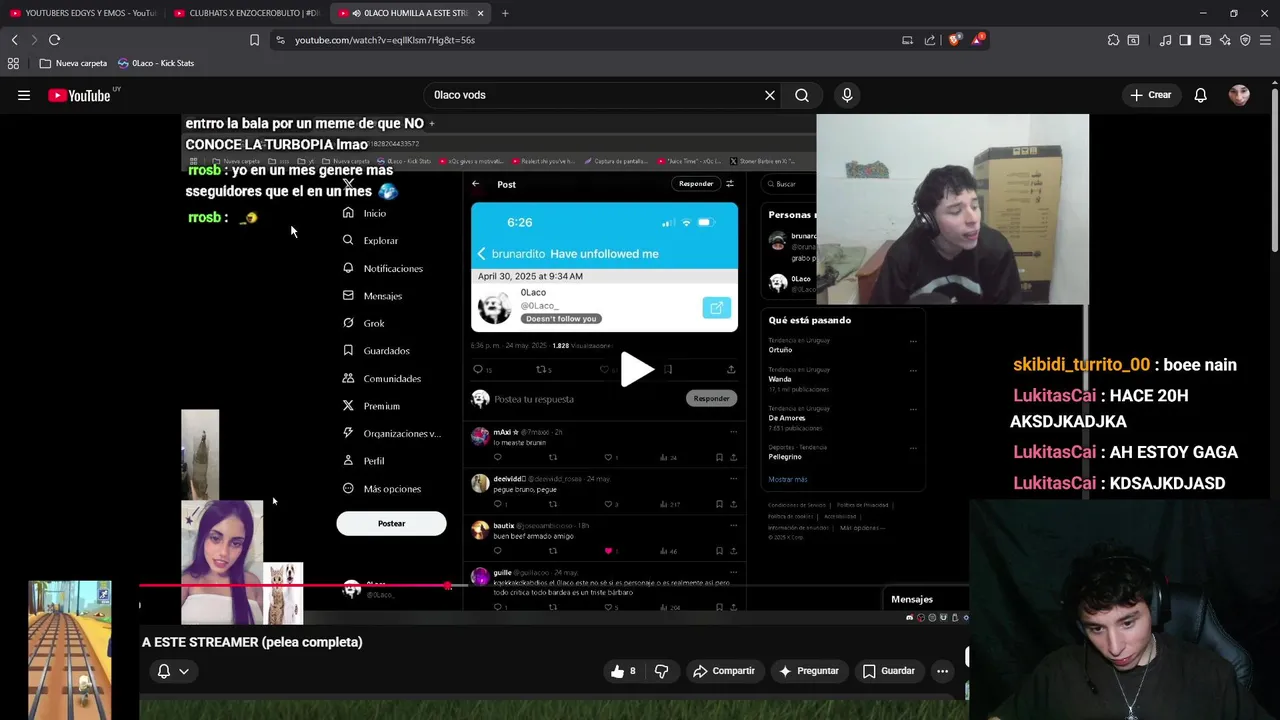
Task: Select the 0LACO HUMILLA A ESTE STR tab
Action: click(x=409, y=13)
